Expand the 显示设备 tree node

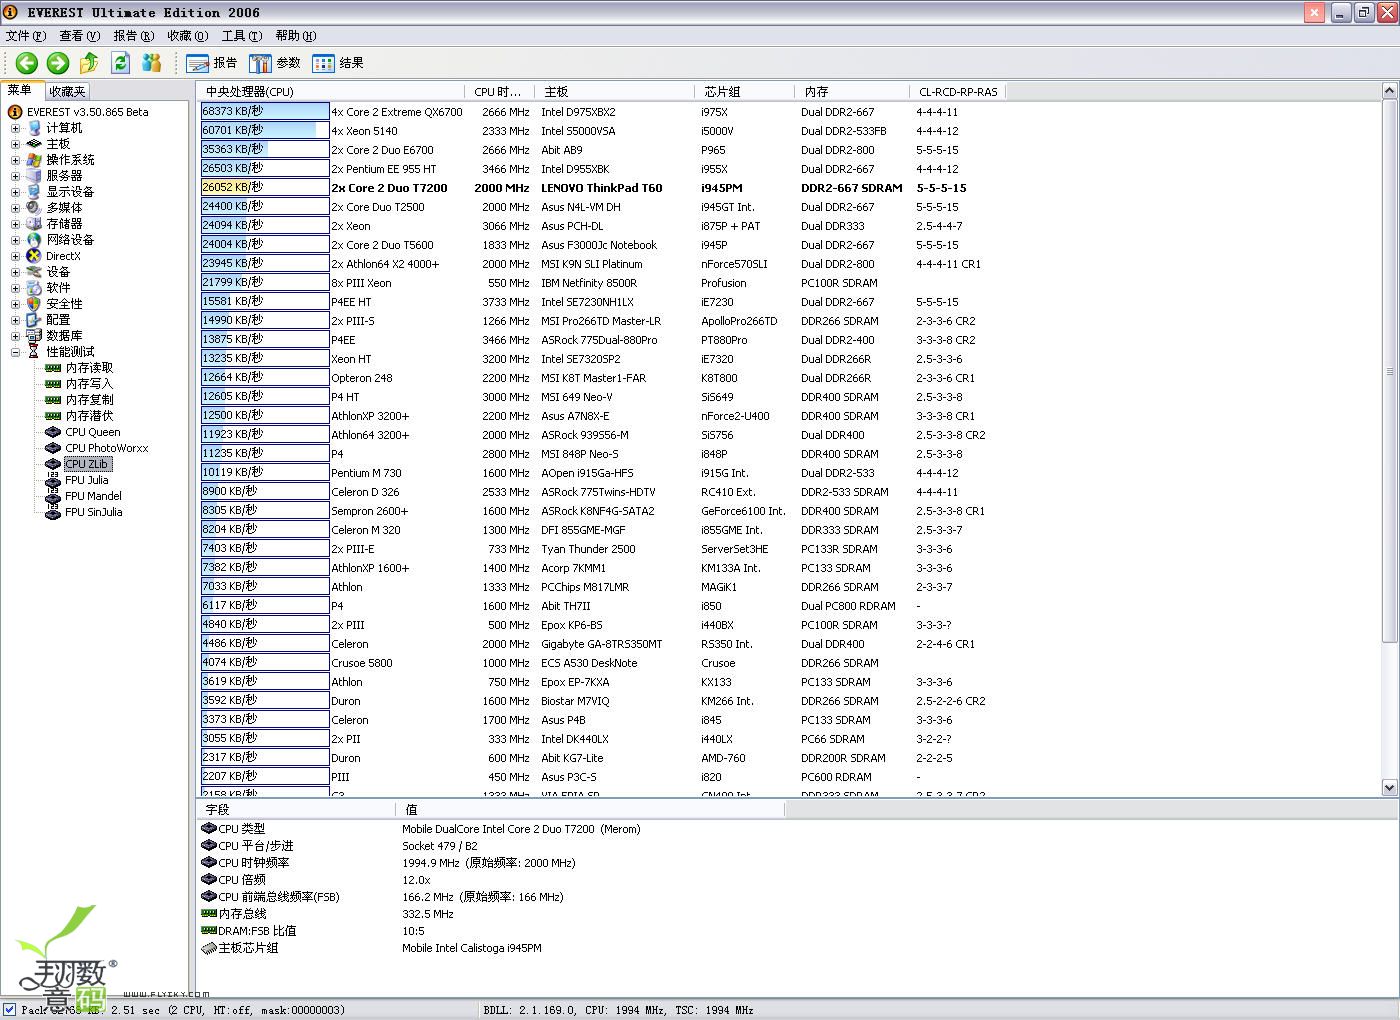(15, 192)
